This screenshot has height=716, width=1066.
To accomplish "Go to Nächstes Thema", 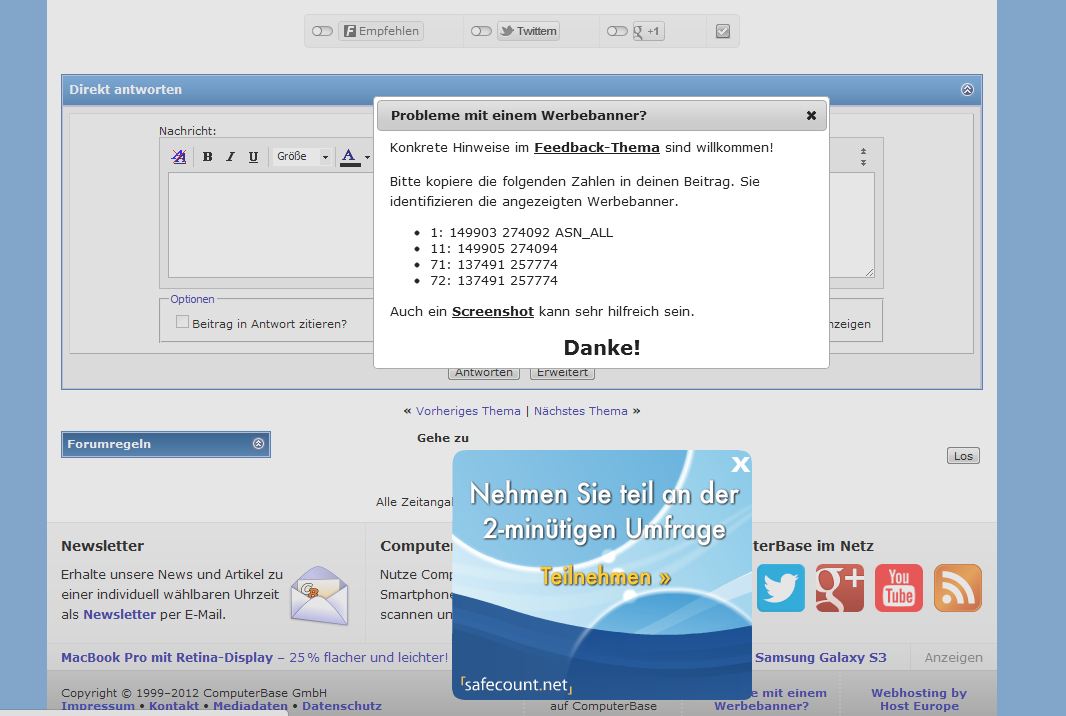I will (581, 411).
